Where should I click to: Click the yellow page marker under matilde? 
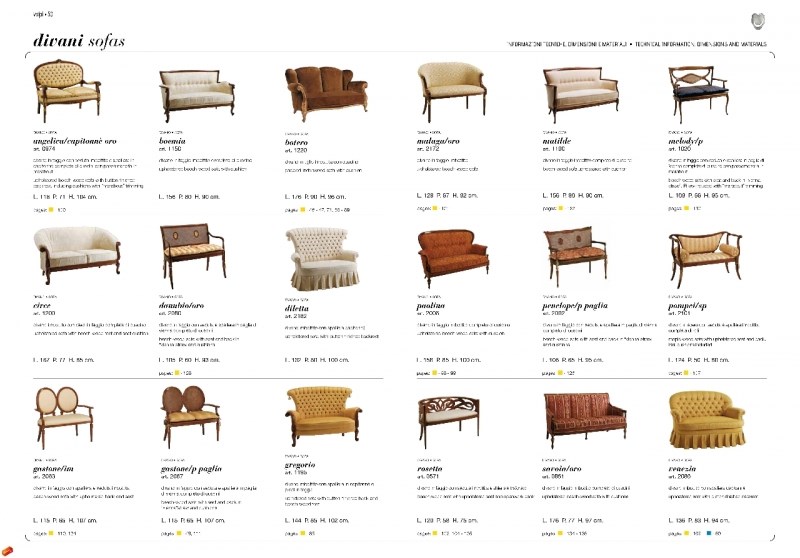click(561, 208)
